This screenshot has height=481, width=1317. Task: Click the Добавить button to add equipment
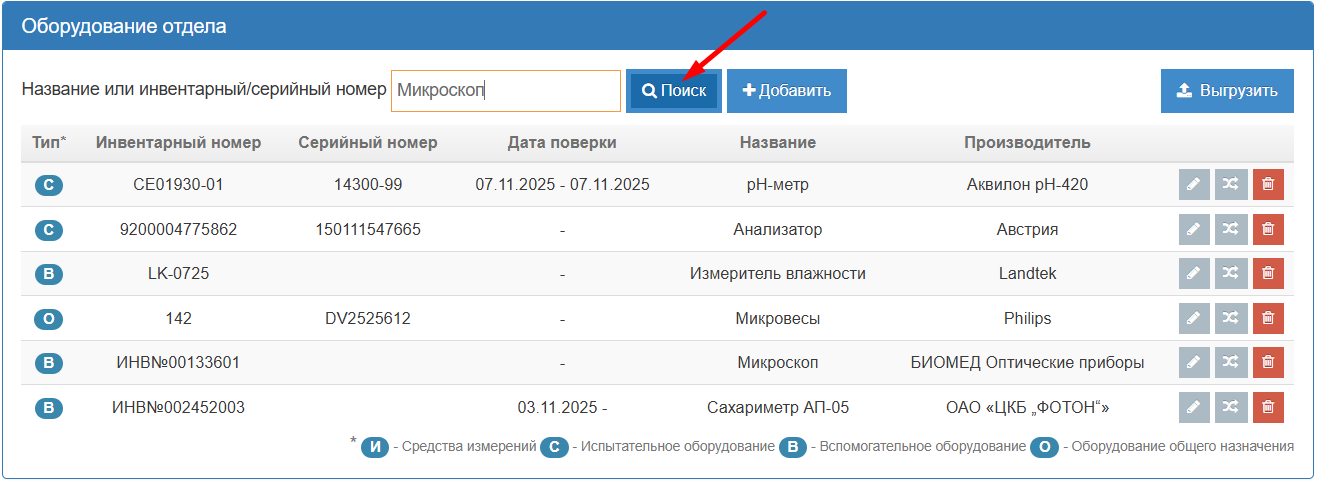787,91
